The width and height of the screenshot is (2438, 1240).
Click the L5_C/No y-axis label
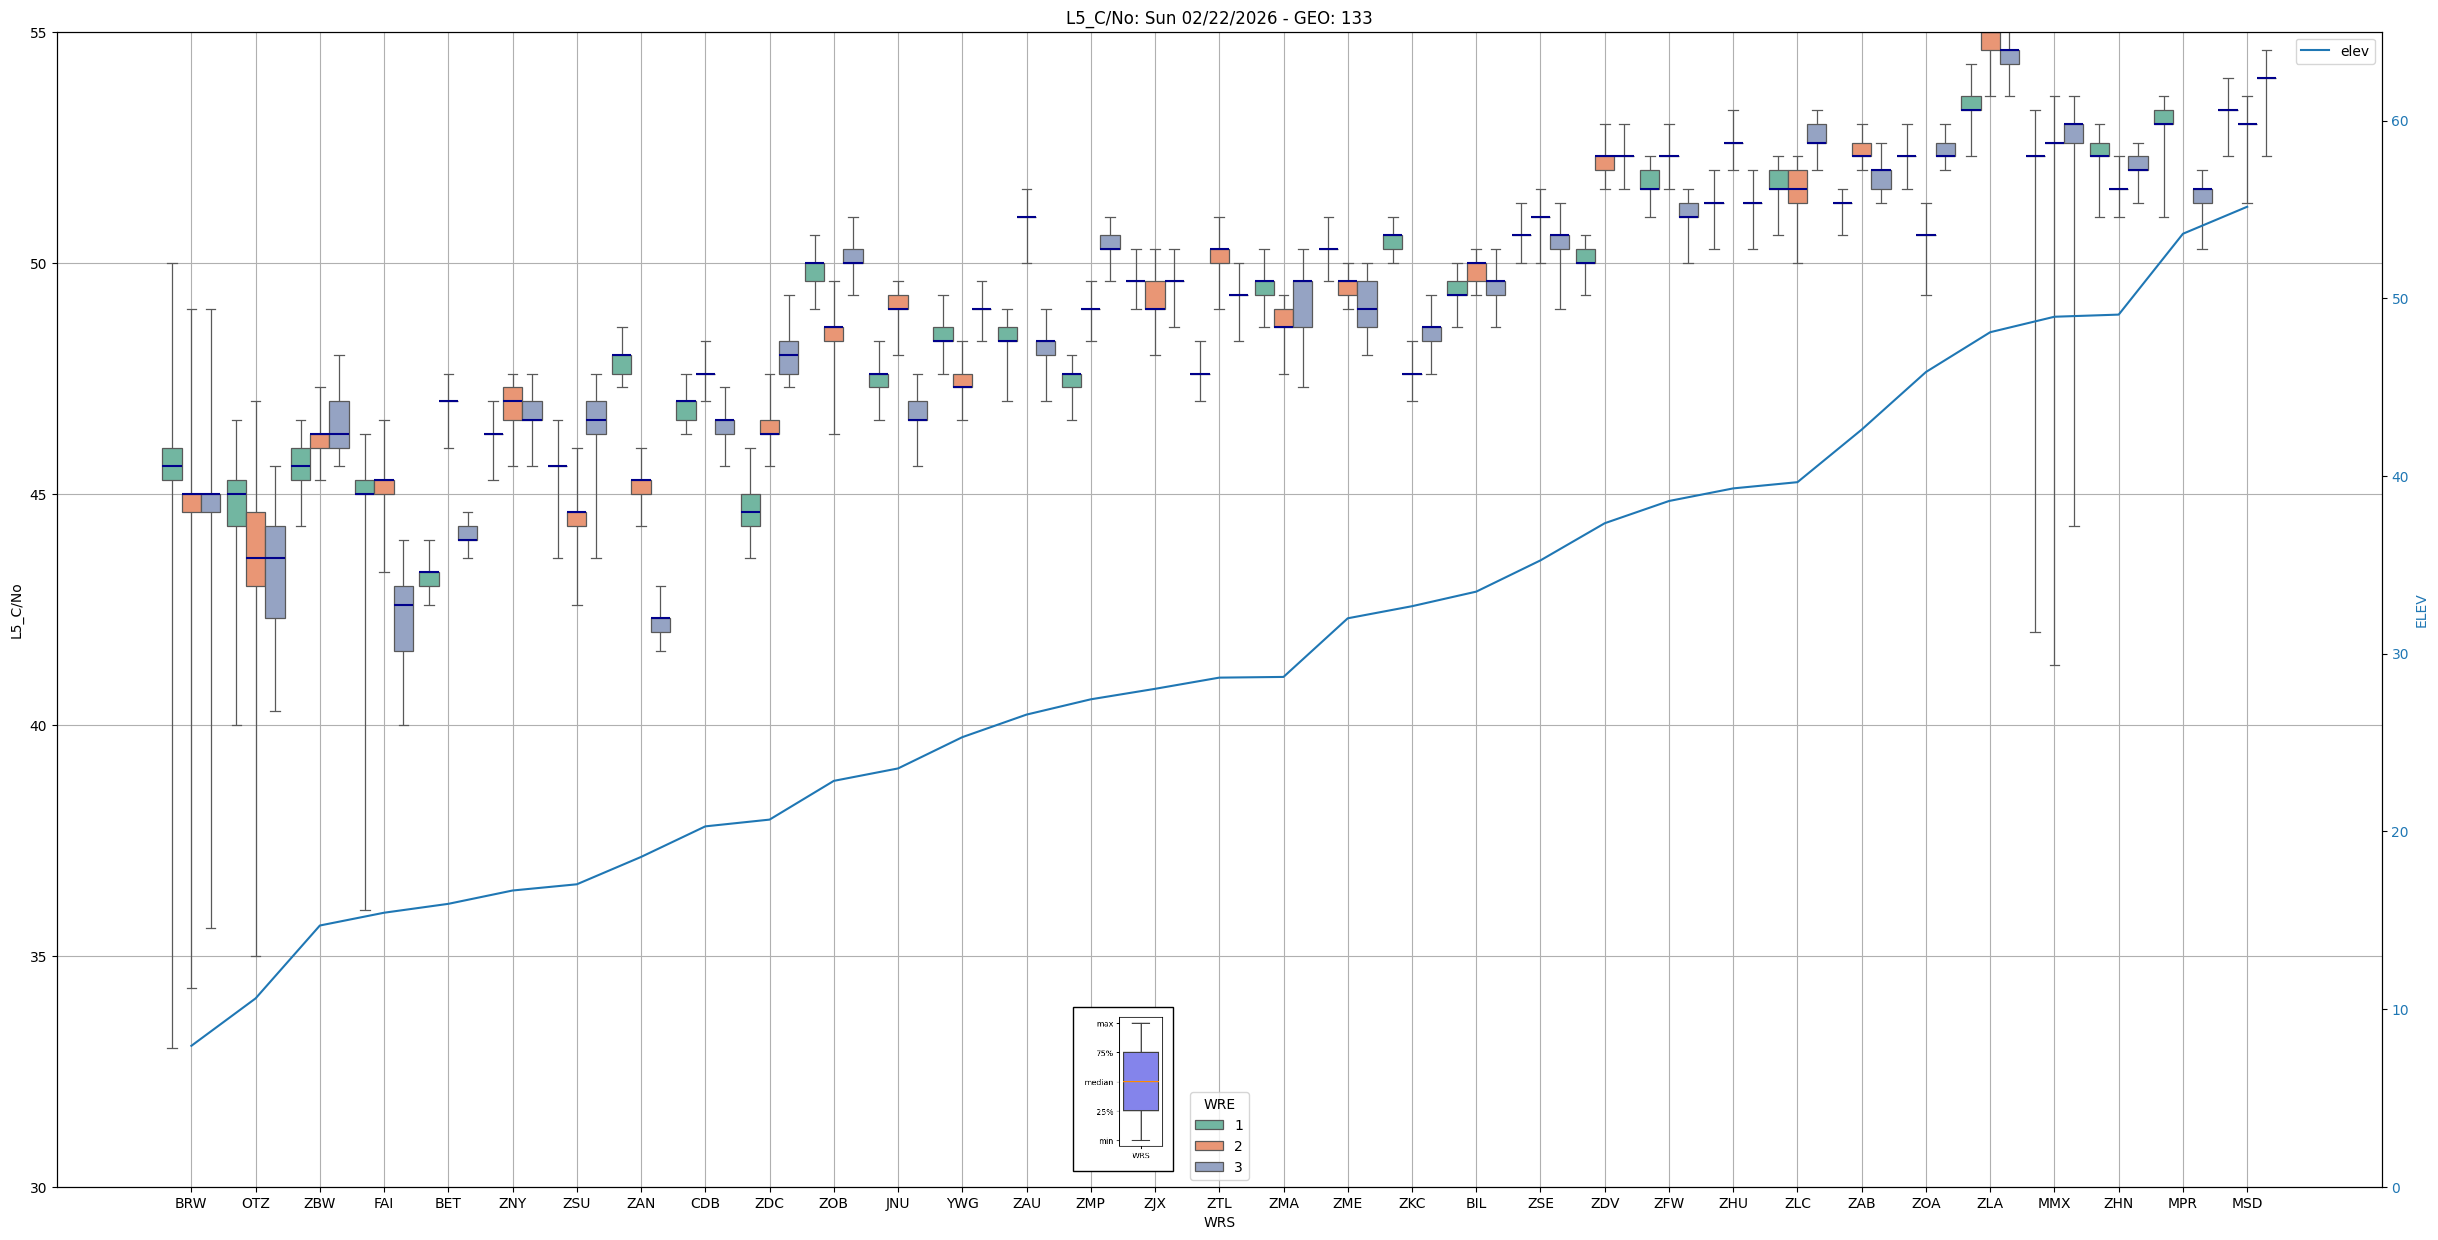point(16,611)
